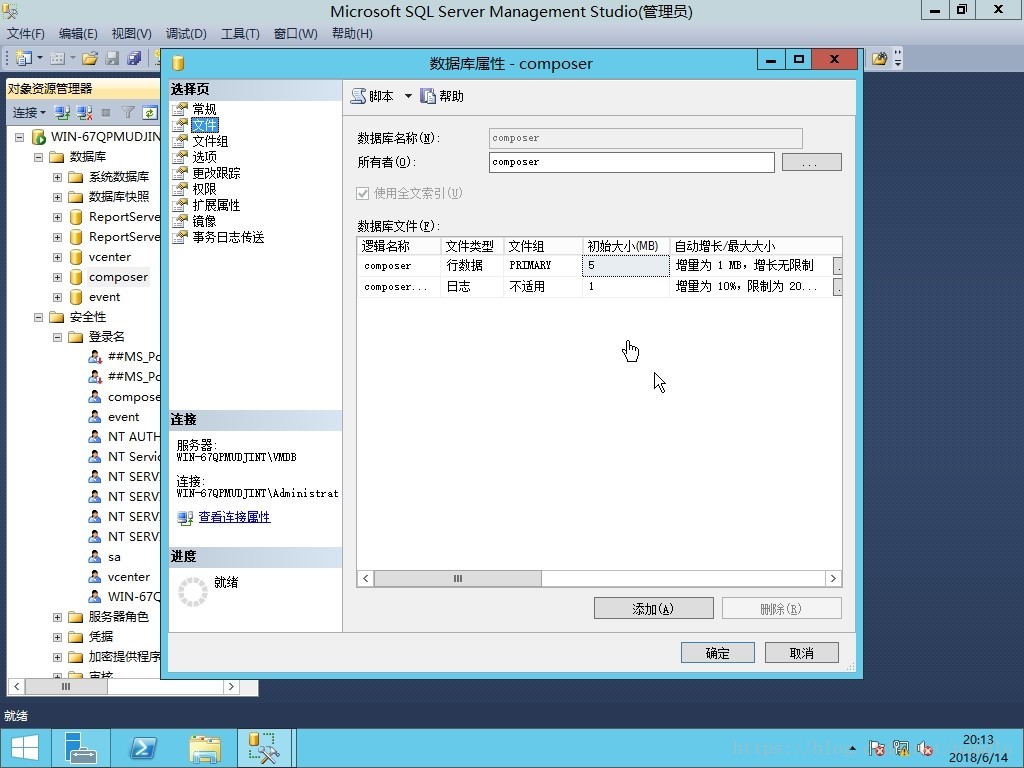Open the file-open folder toolbar icon

click(x=89, y=58)
